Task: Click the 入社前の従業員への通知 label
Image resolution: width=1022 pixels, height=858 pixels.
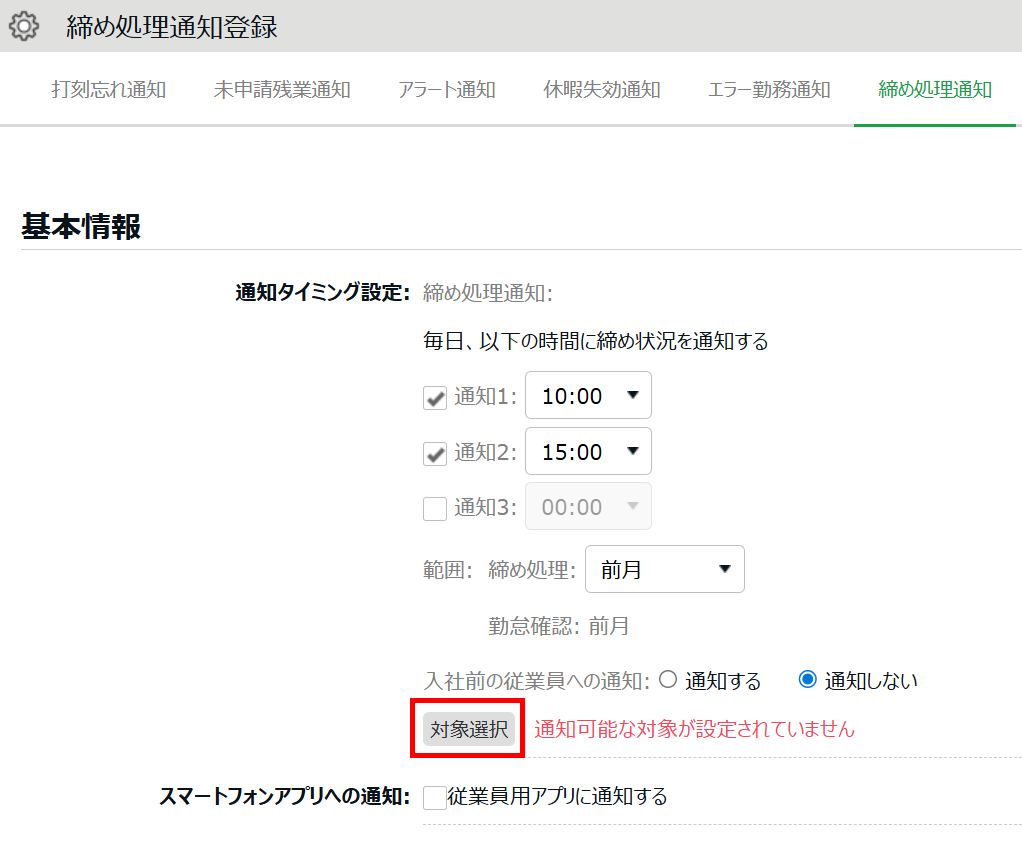Action: (536, 681)
